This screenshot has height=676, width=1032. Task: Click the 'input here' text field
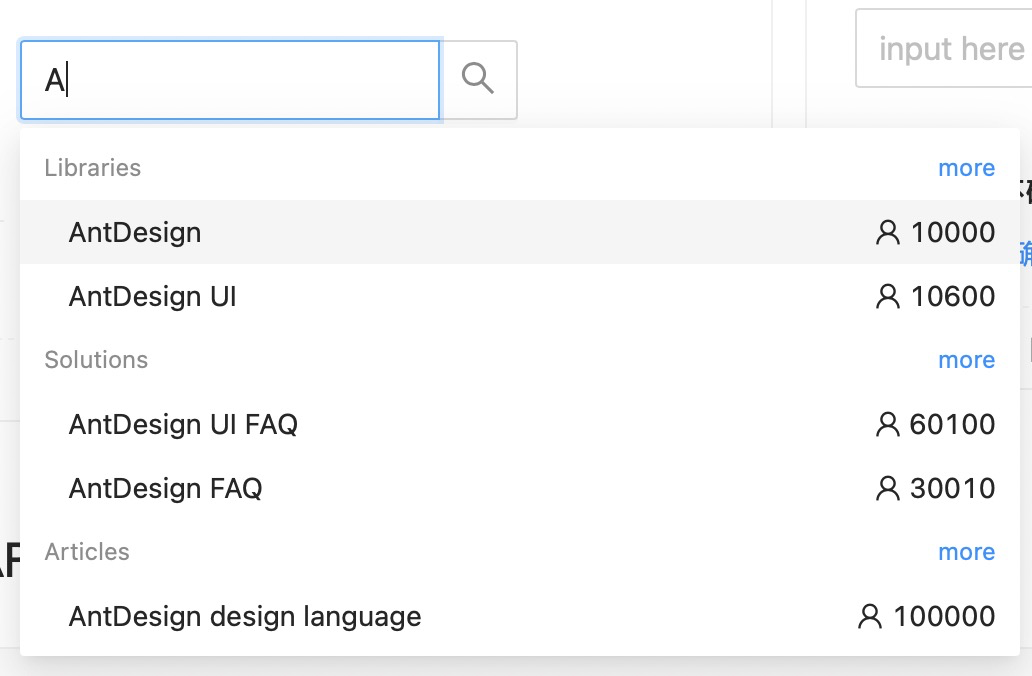pyautogui.click(x=945, y=49)
